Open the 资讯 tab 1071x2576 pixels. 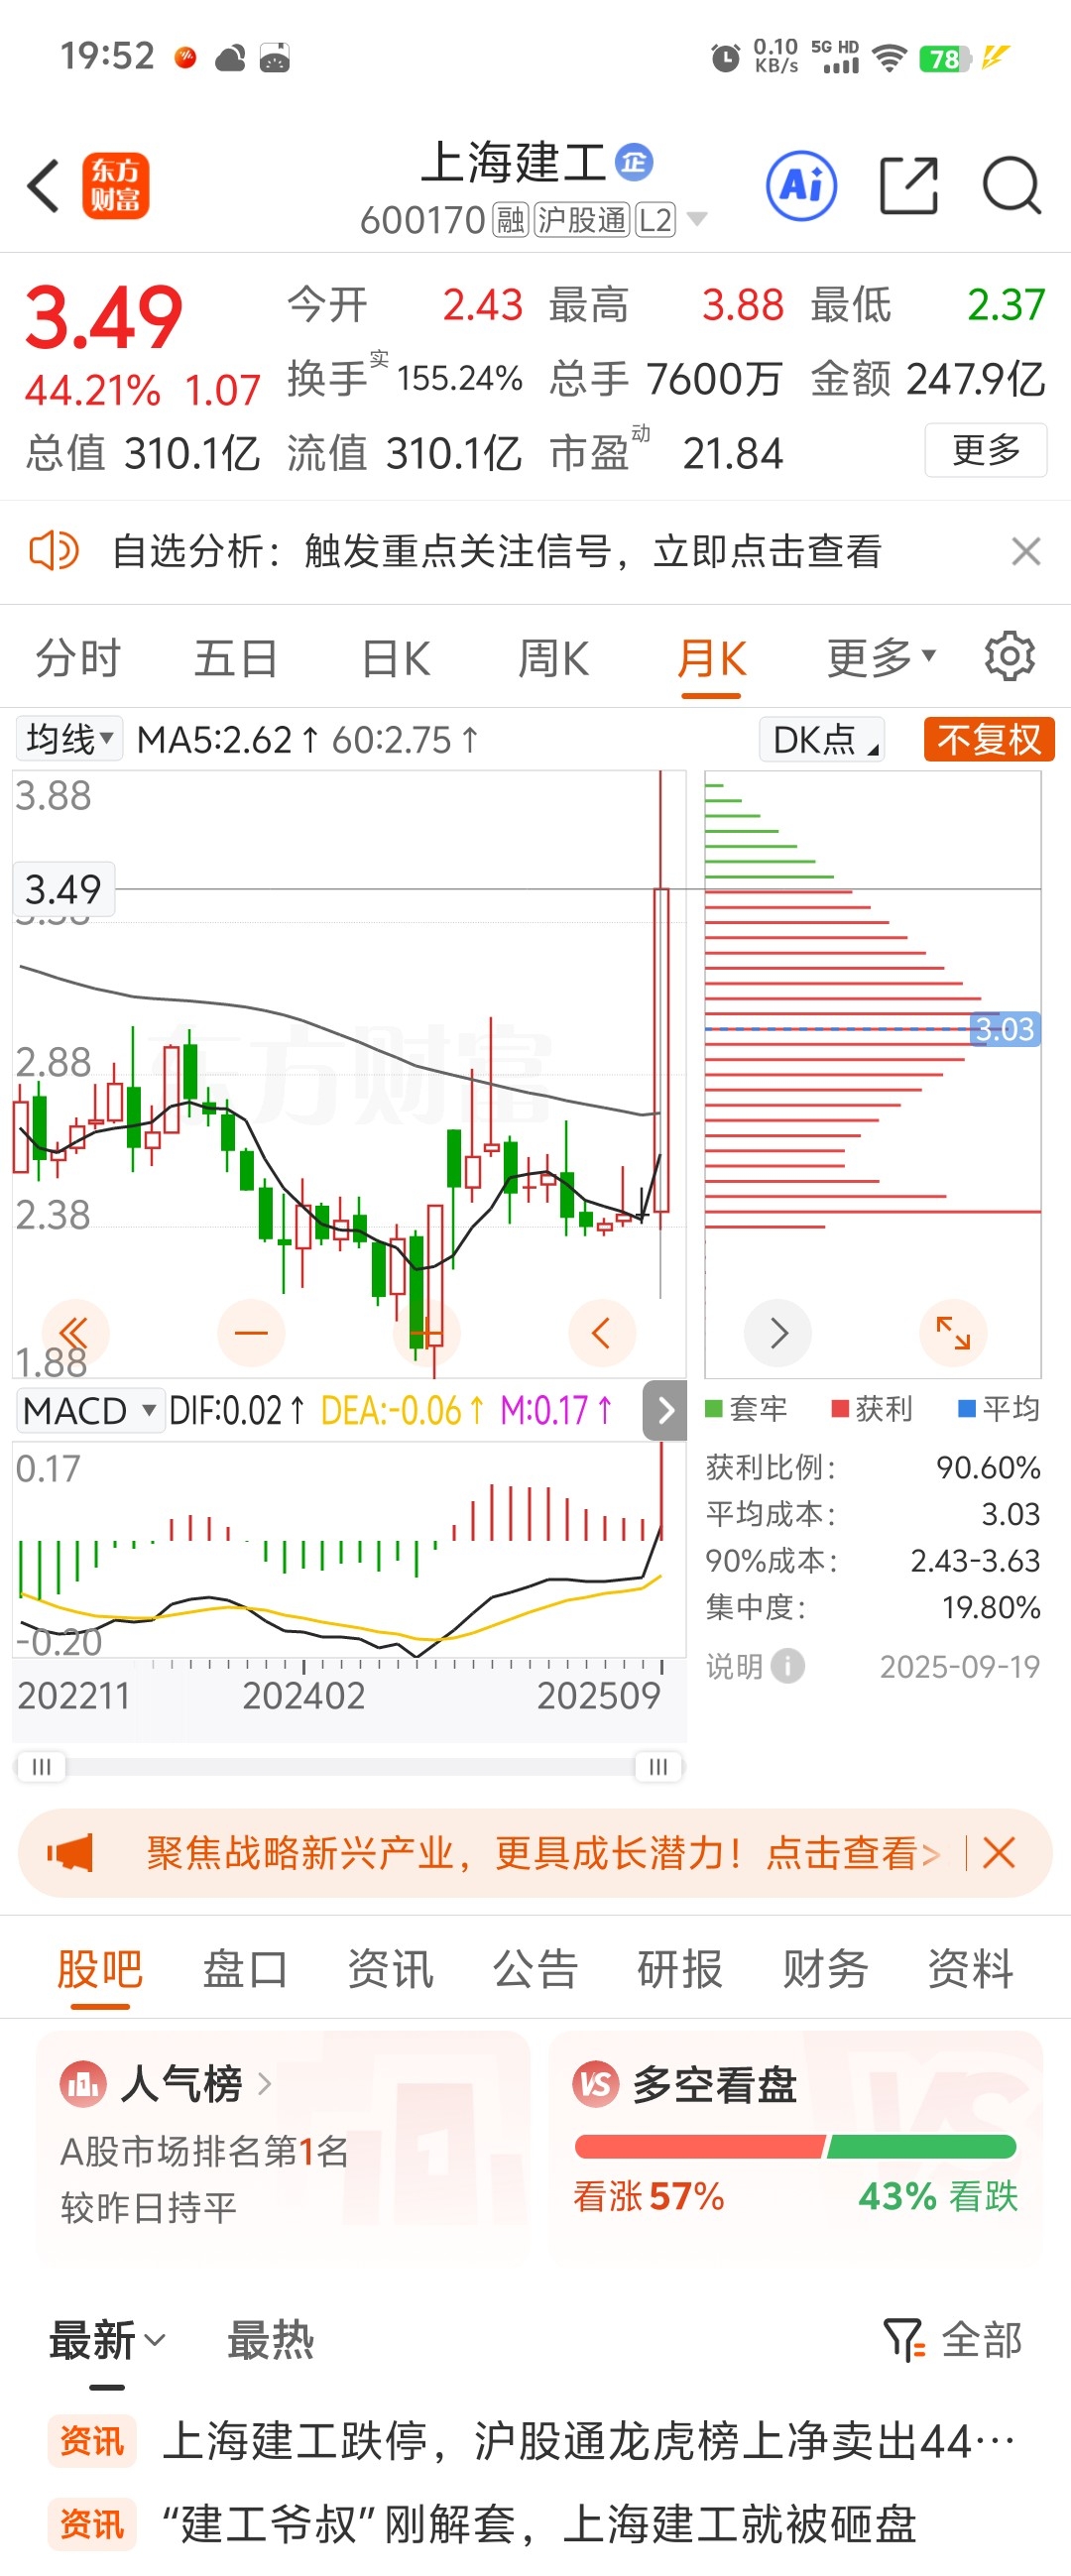(x=390, y=1969)
